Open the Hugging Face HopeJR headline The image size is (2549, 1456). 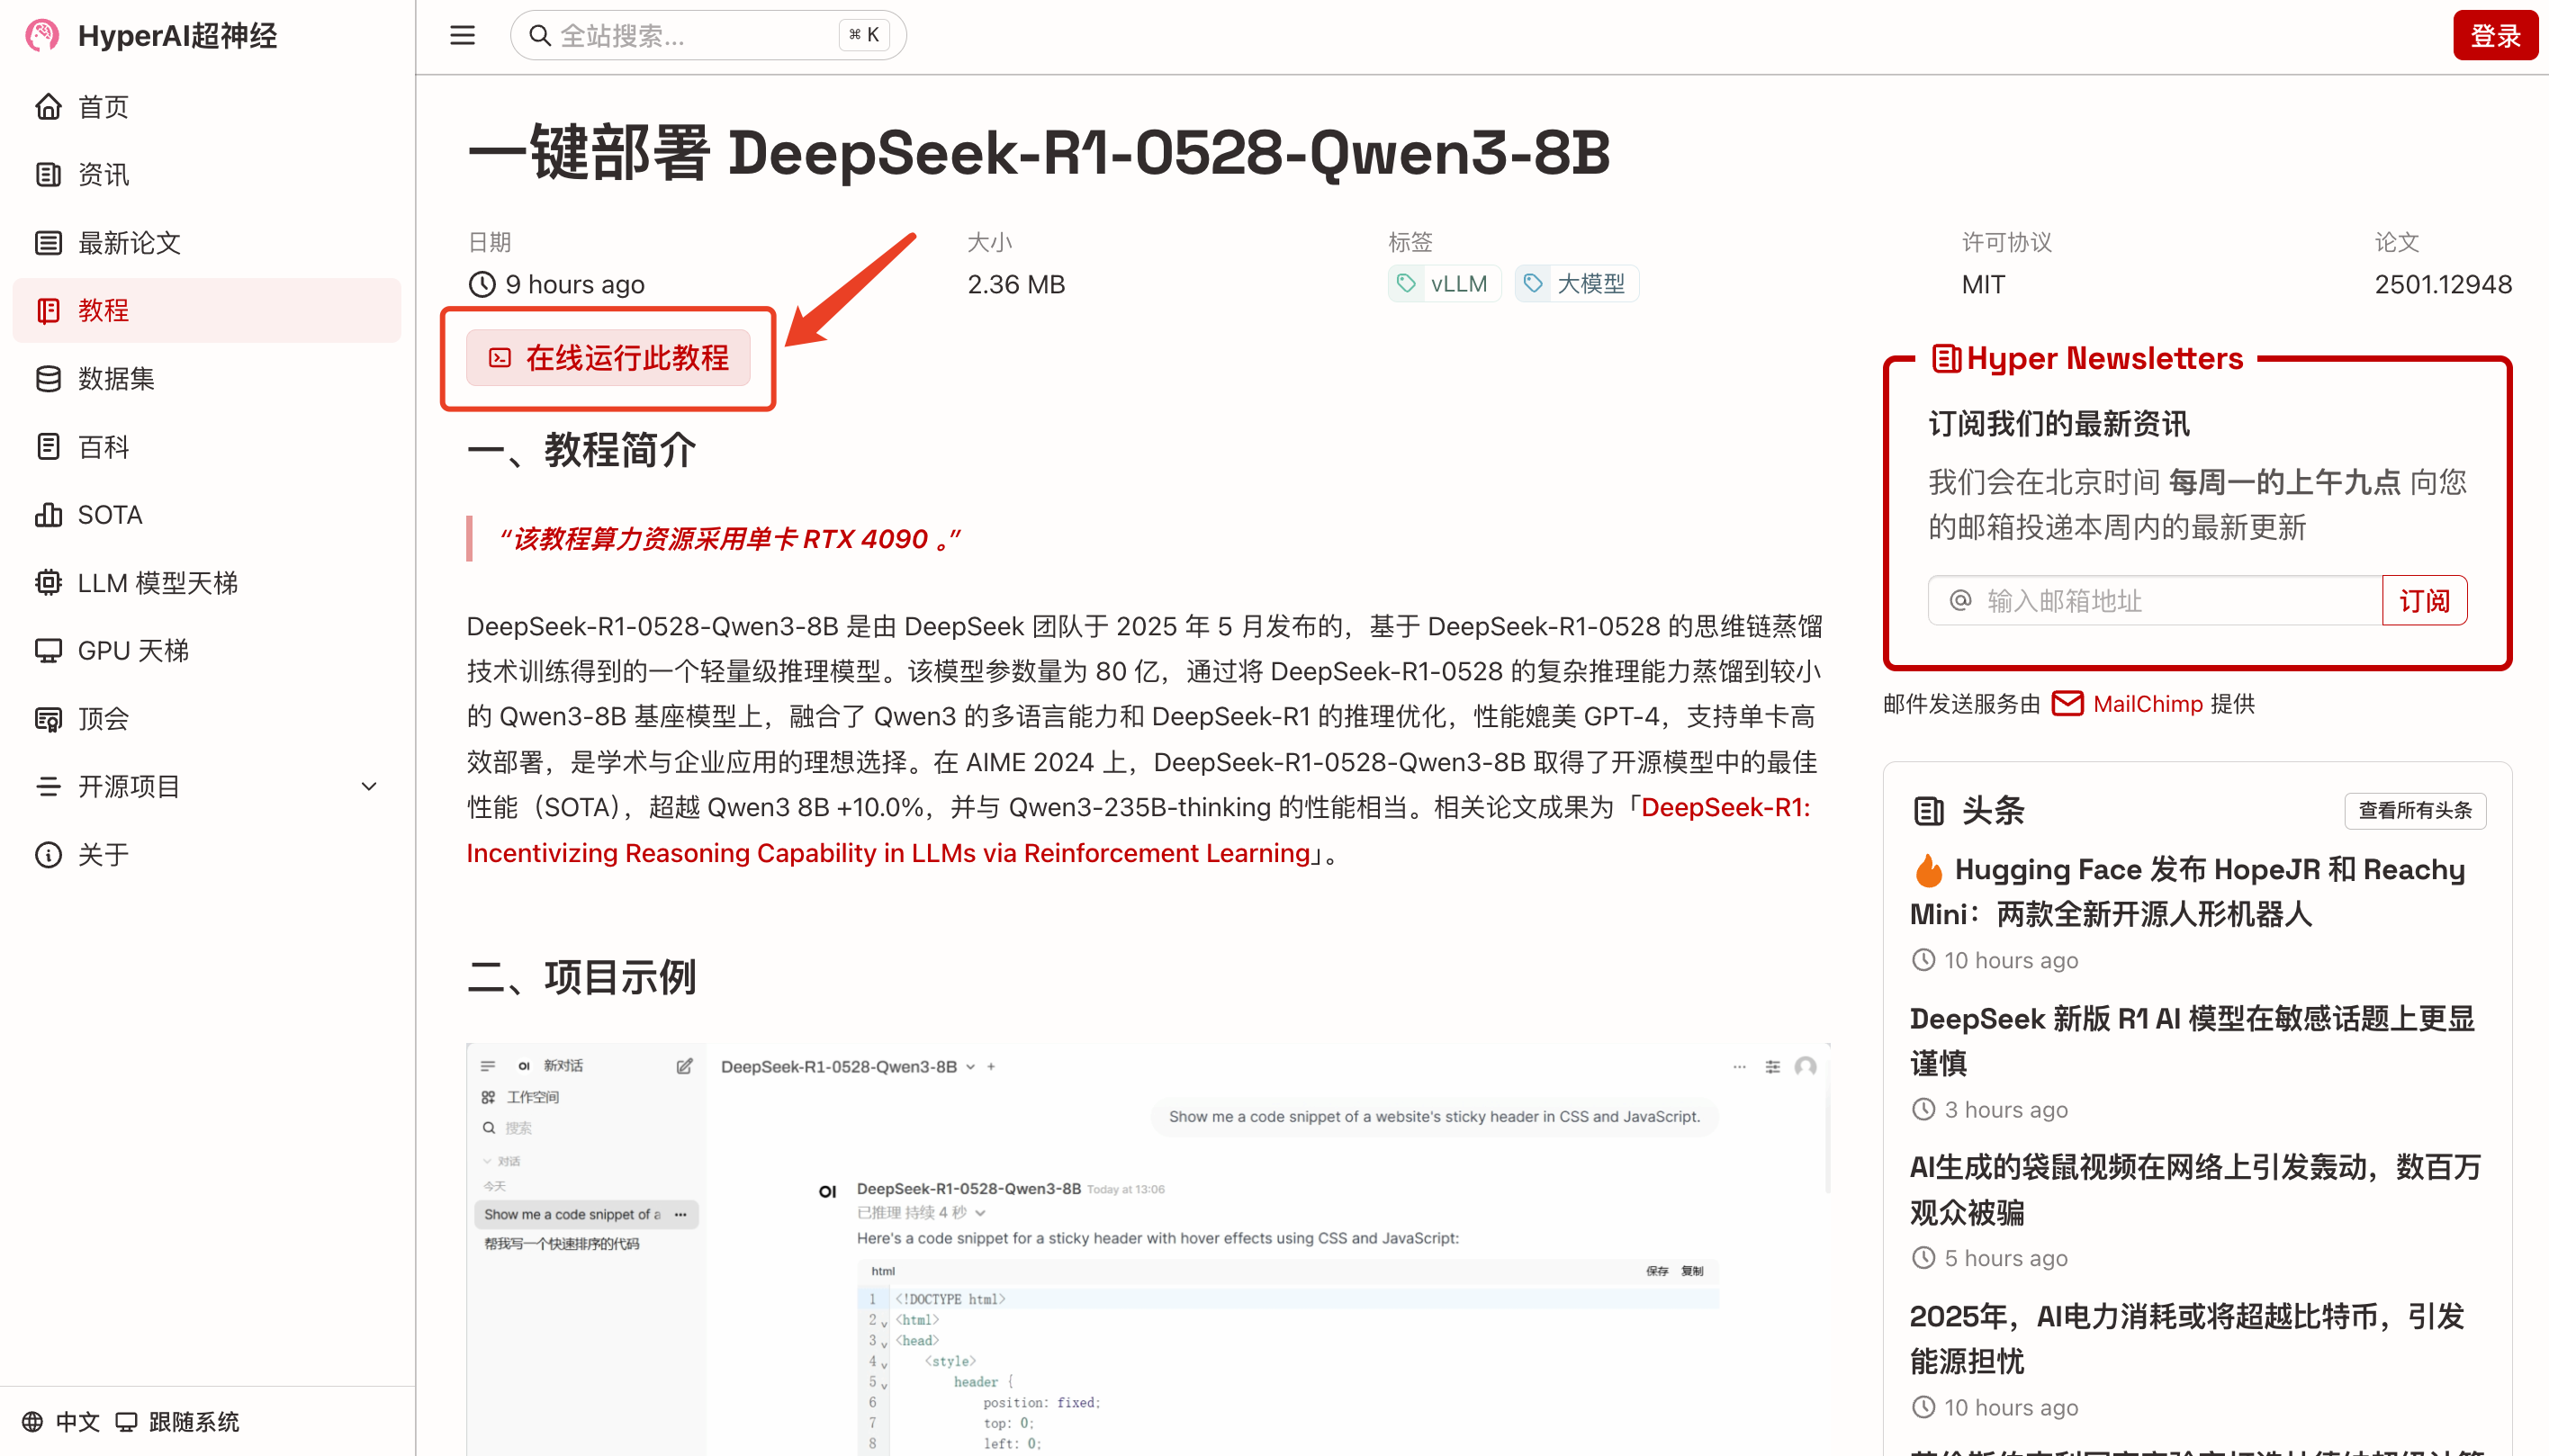click(x=2187, y=891)
